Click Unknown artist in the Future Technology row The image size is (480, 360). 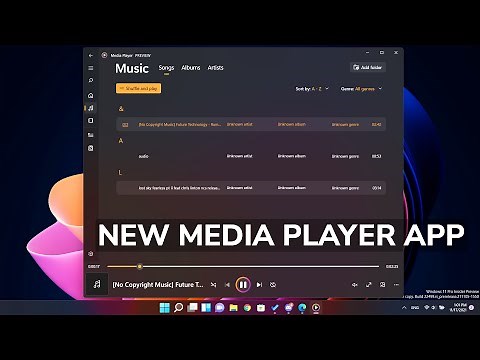tap(240, 124)
